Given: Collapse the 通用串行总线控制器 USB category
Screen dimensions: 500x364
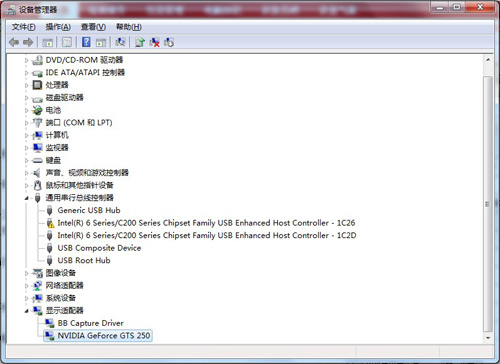Looking at the screenshot, I should coord(26,198).
